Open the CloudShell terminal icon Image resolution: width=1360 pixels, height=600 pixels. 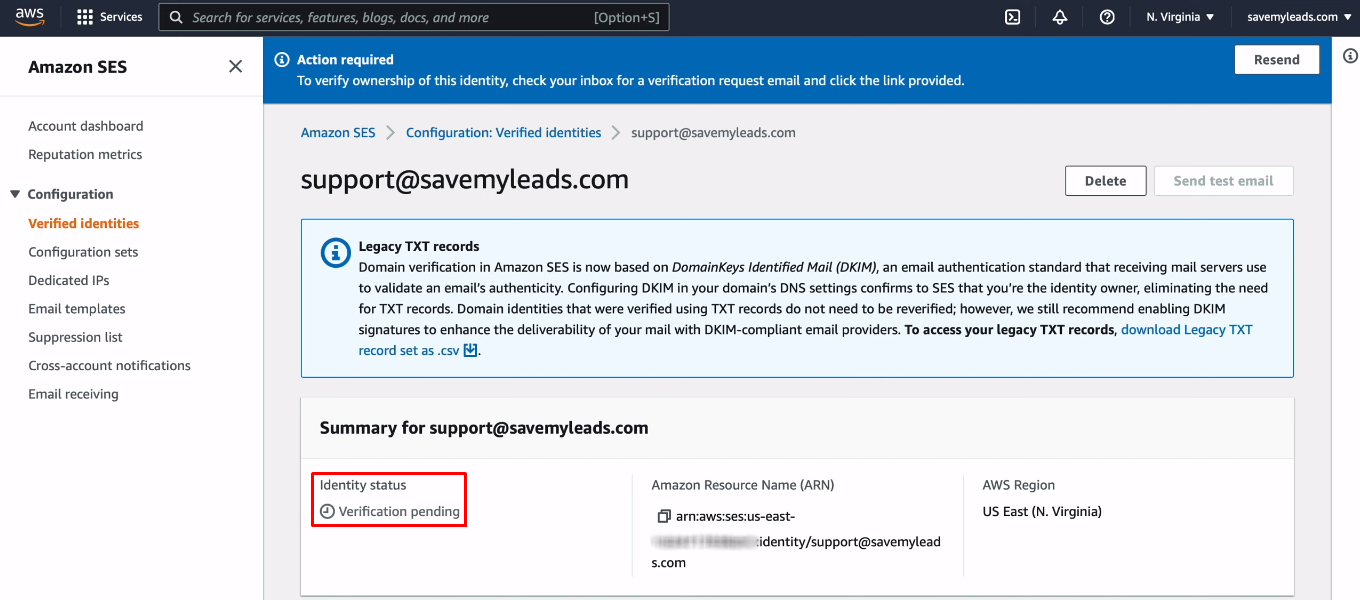[1012, 17]
